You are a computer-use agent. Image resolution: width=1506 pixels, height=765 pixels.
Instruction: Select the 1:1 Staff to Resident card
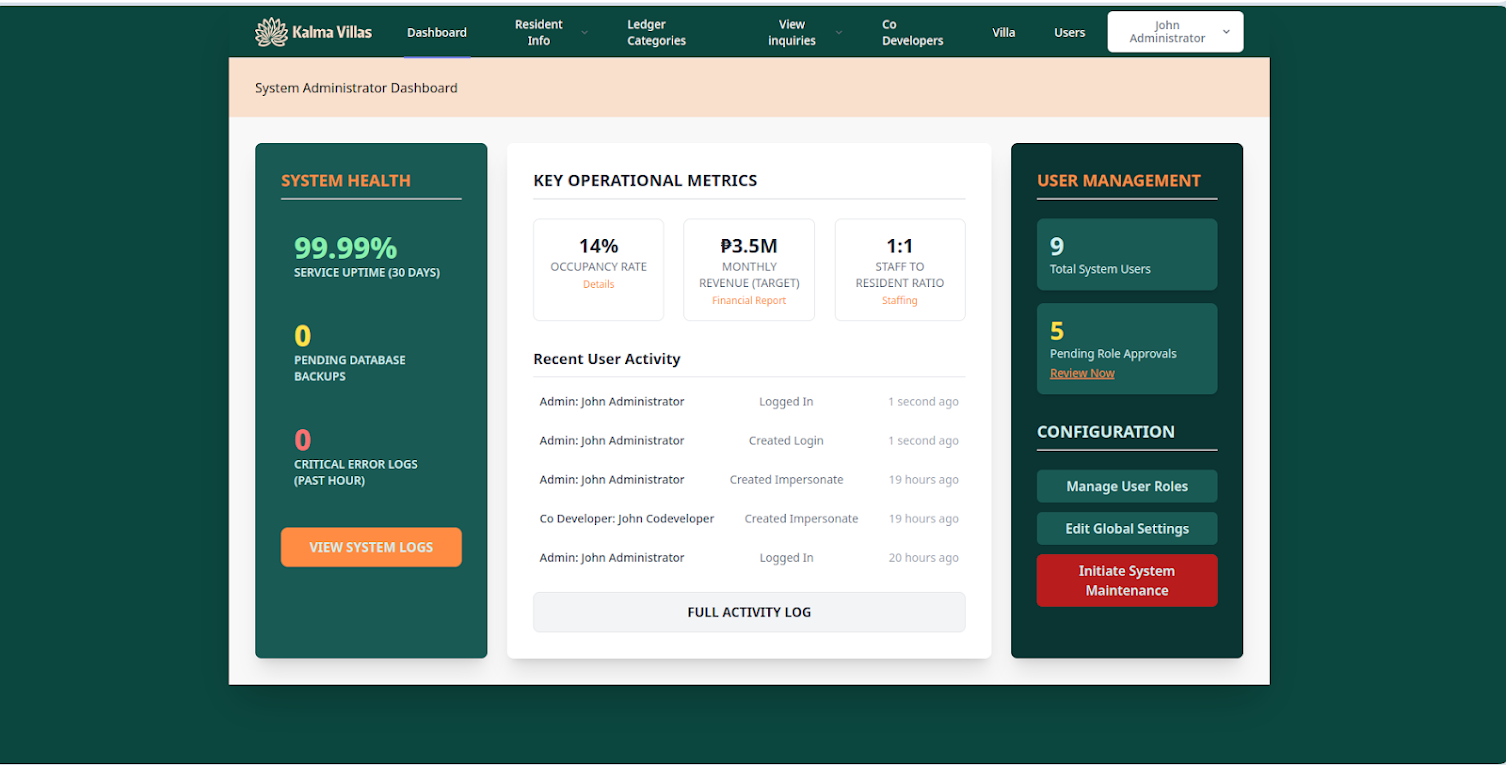coord(900,270)
